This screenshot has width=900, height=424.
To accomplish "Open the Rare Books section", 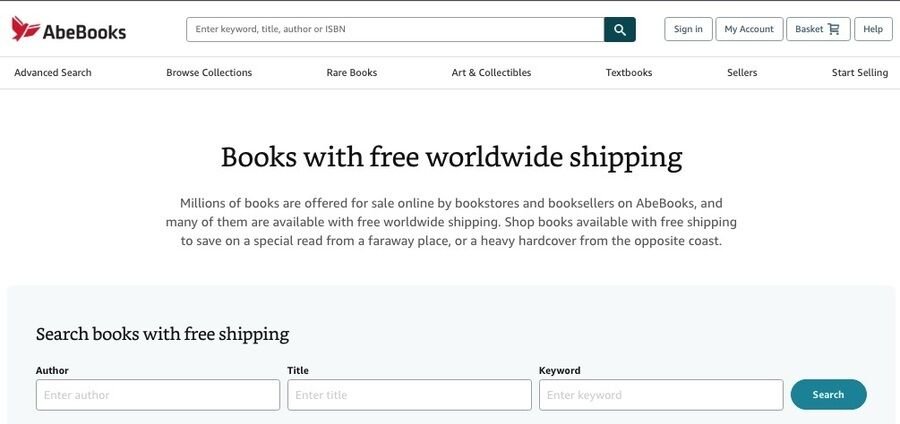I will click(352, 73).
